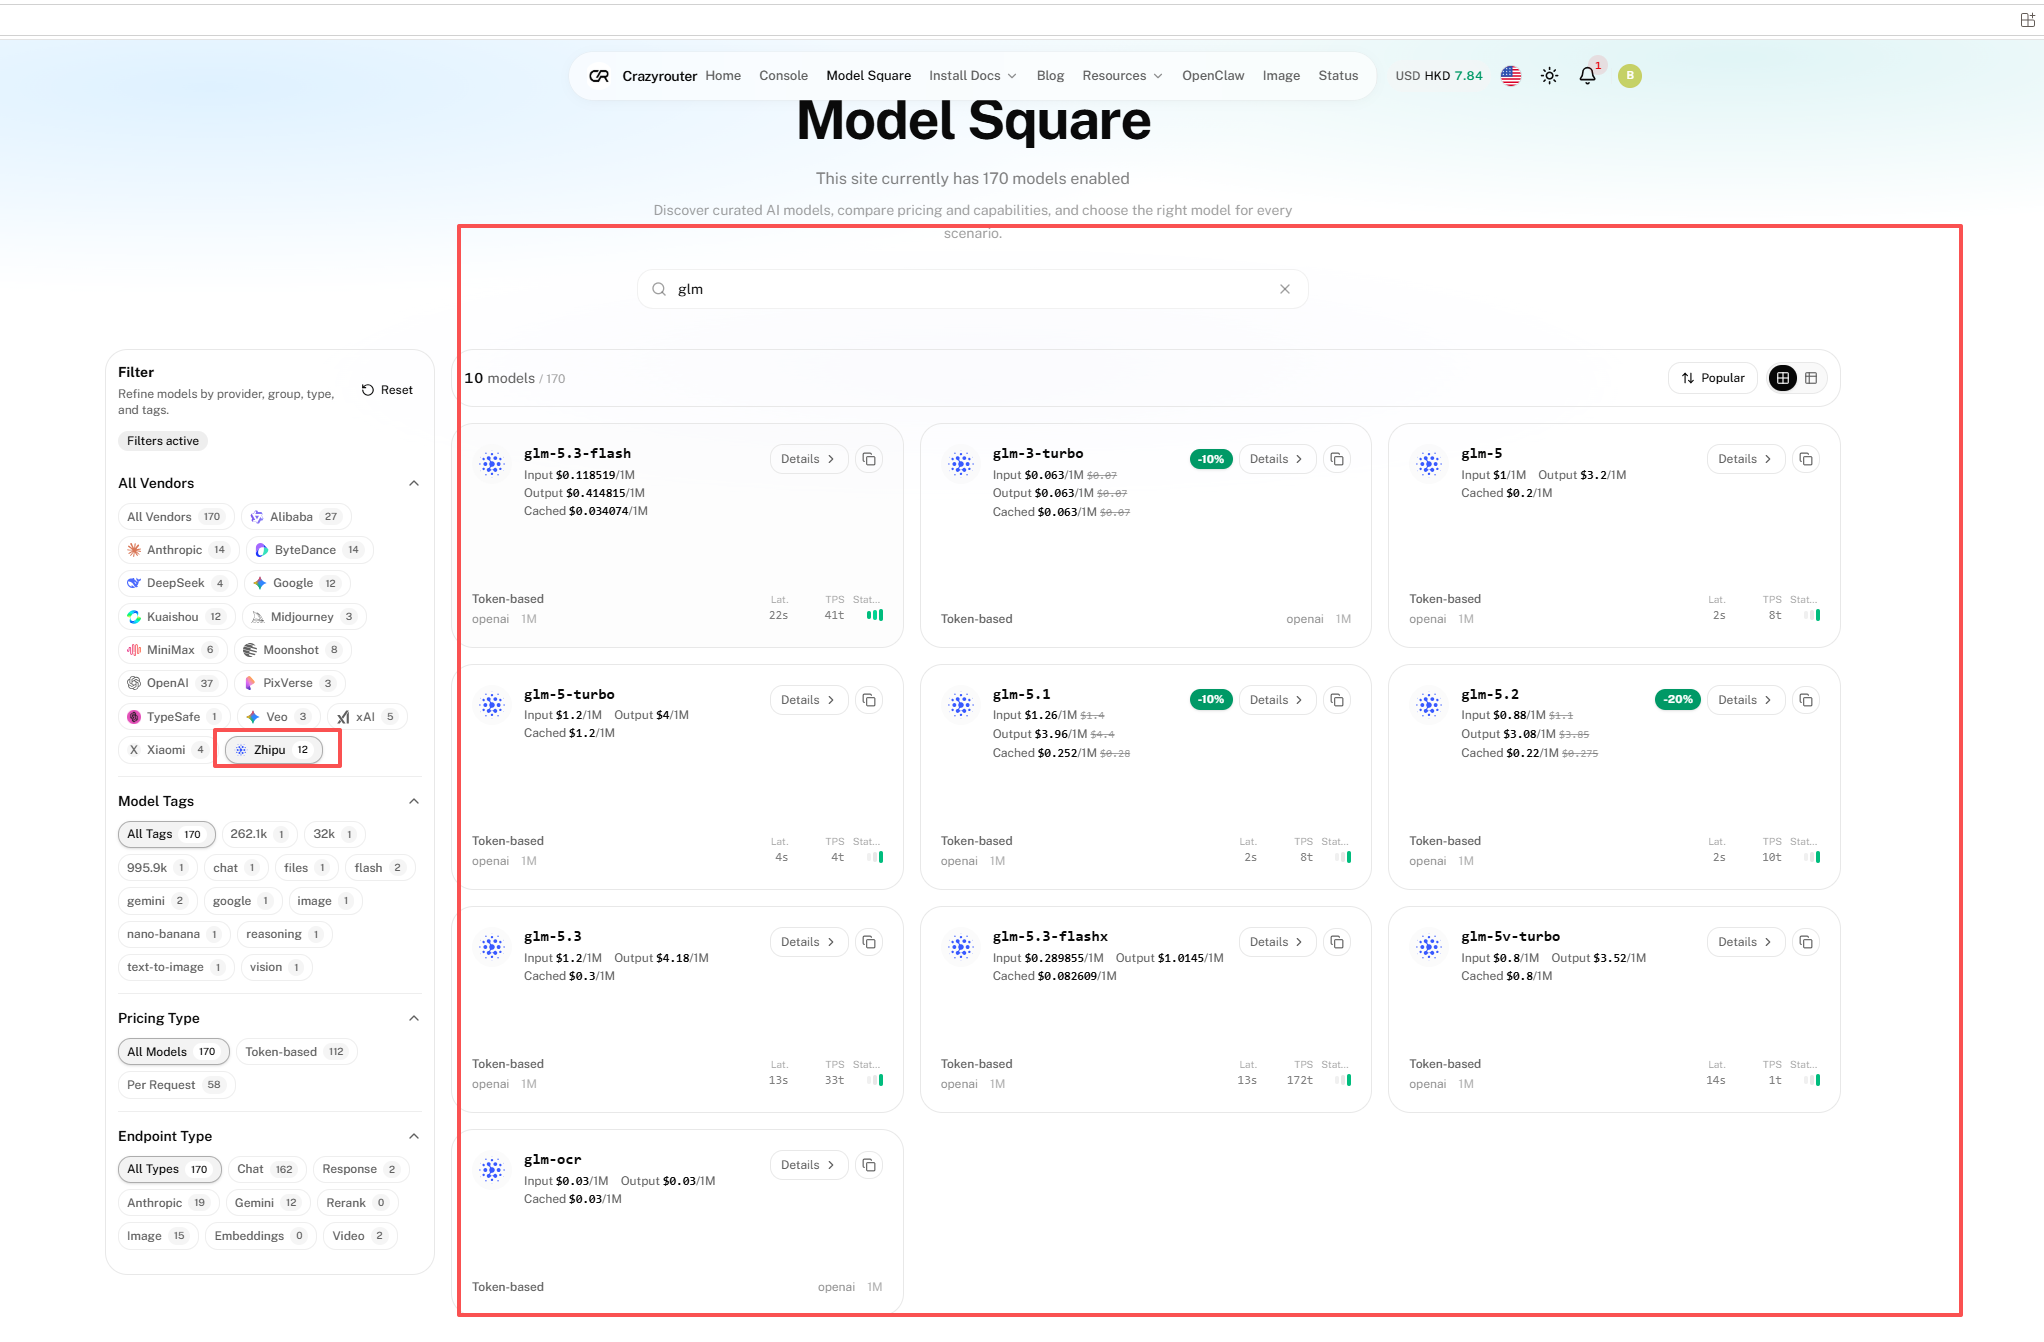Click the Crazyrouter logo
The width and height of the screenshot is (2044, 1342).
pyautogui.click(x=643, y=76)
